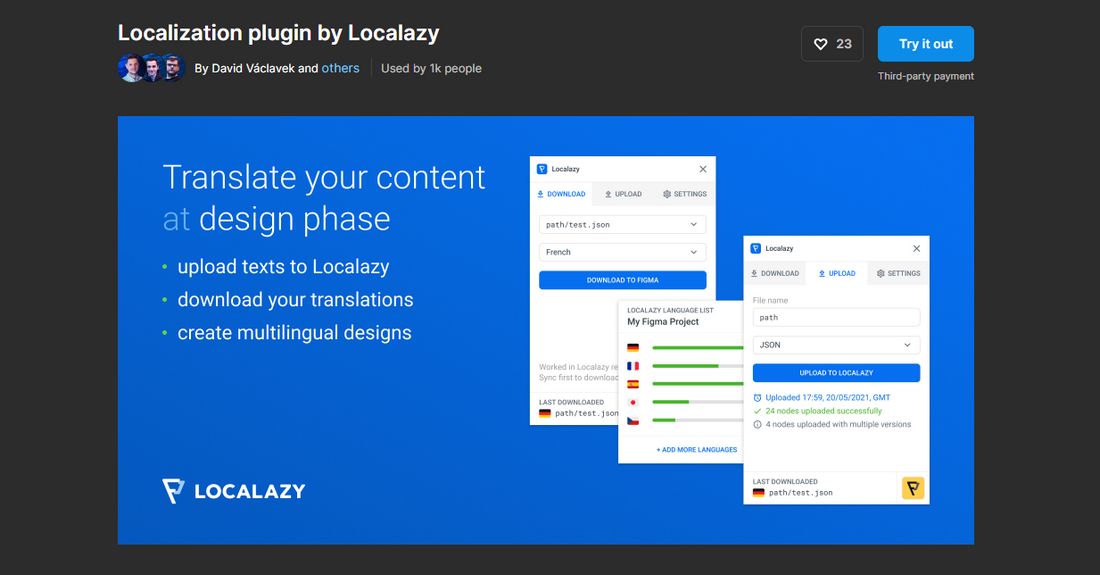Image resolution: width=1100 pixels, height=575 pixels.
Task: Select Upload tab in right panel
Action: point(837,273)
